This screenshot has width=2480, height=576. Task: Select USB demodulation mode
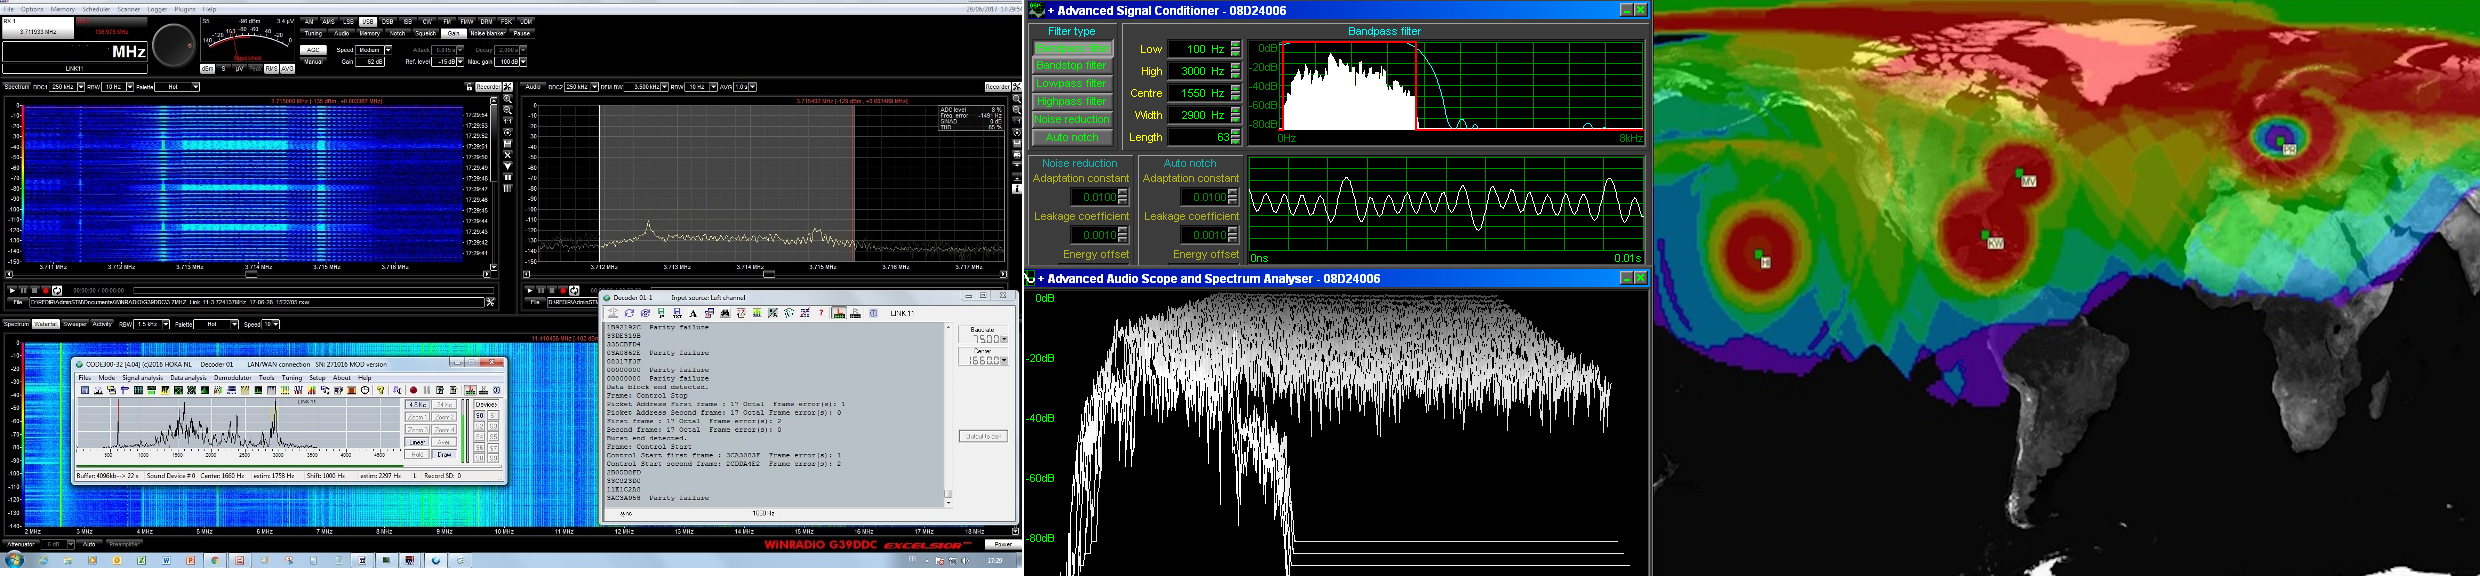[x=367, y=21]
